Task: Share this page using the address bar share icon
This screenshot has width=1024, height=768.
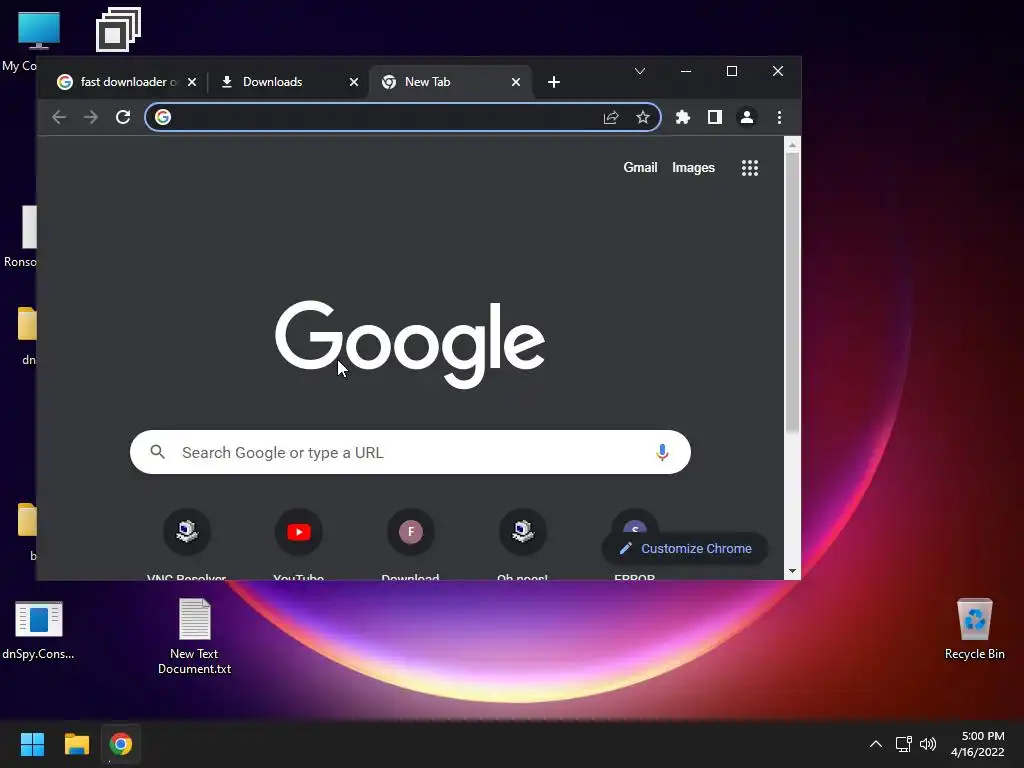Action: tap(611, 117)
